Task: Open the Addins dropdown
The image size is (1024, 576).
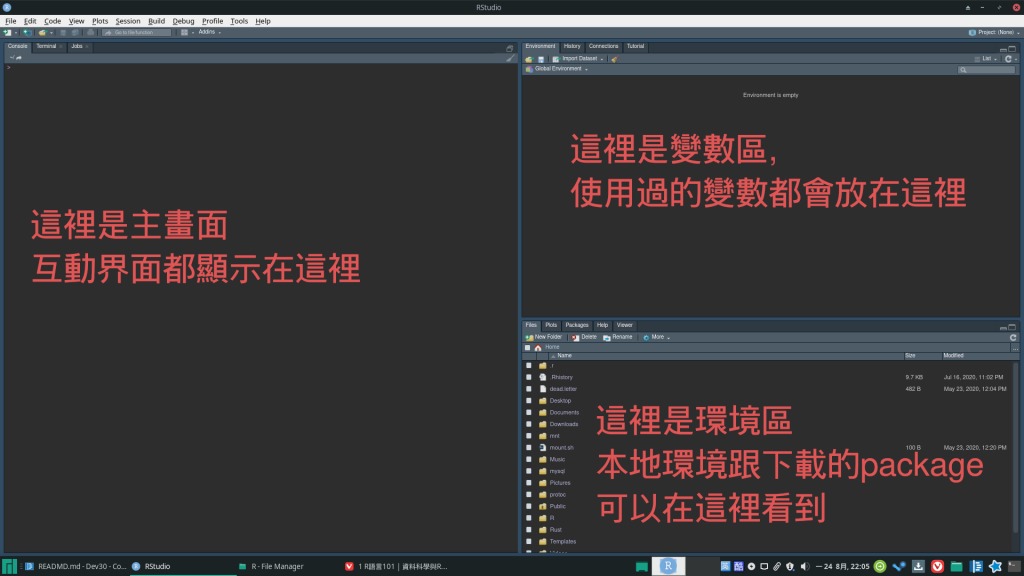Action: 210,32
